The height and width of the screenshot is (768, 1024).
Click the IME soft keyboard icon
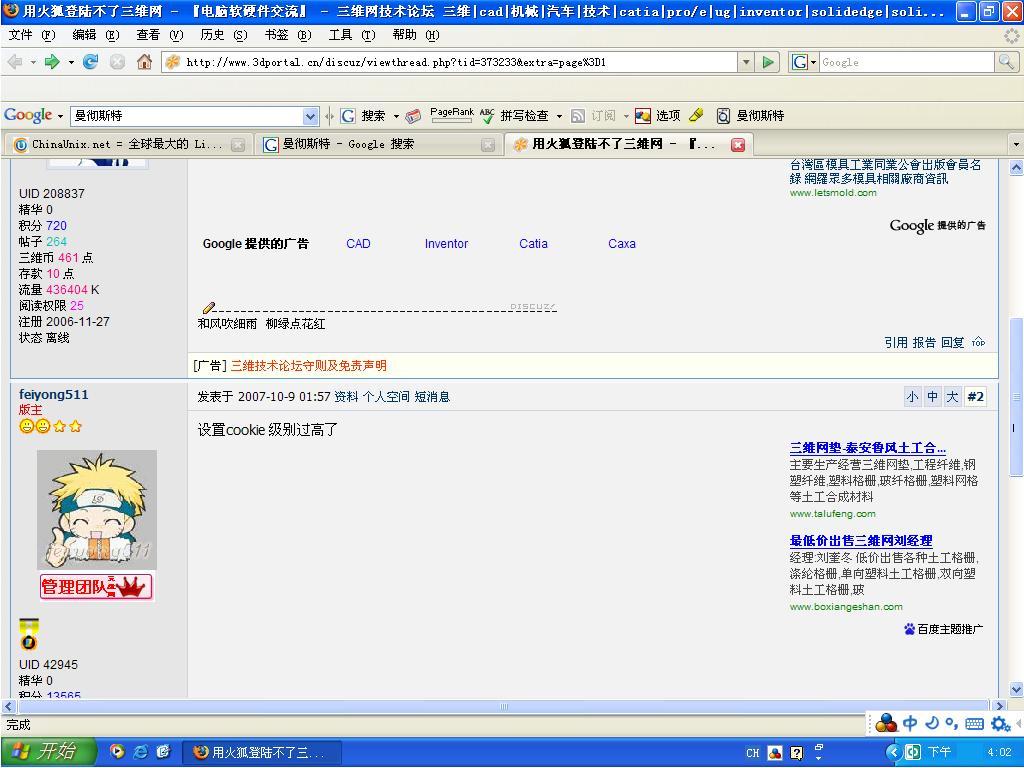coord(974,723)
